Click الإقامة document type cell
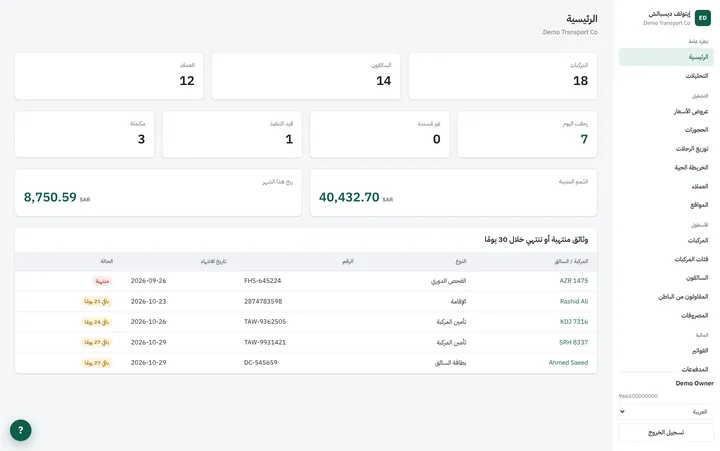Viewport: 720px width, 451px height. (x=458, y=301)
